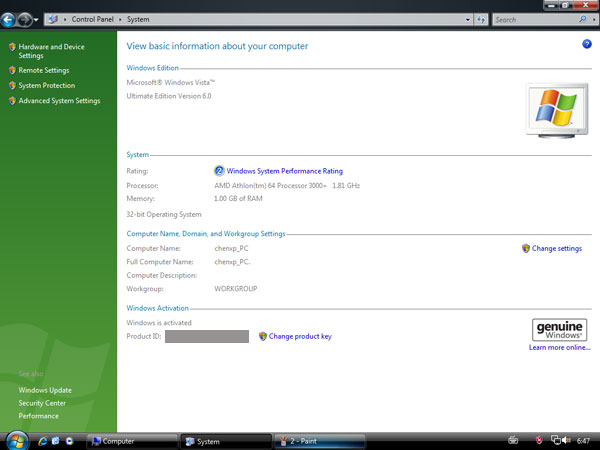Click the keyboard tray icon
The image size is (600, 450).
click(x=513, y=440)
